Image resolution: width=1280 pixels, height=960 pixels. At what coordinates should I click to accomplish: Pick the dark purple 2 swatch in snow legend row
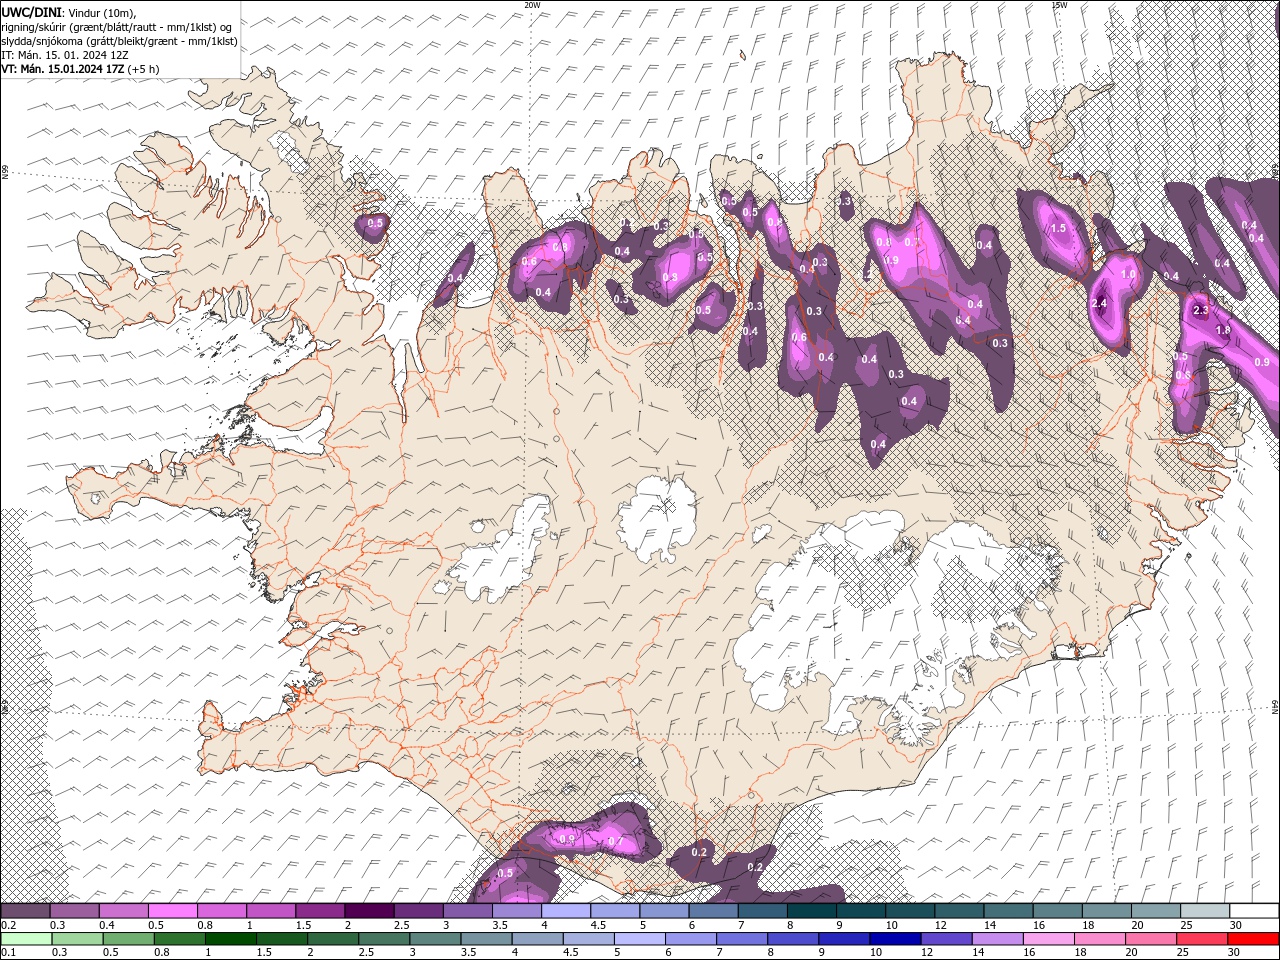point(368,911)
